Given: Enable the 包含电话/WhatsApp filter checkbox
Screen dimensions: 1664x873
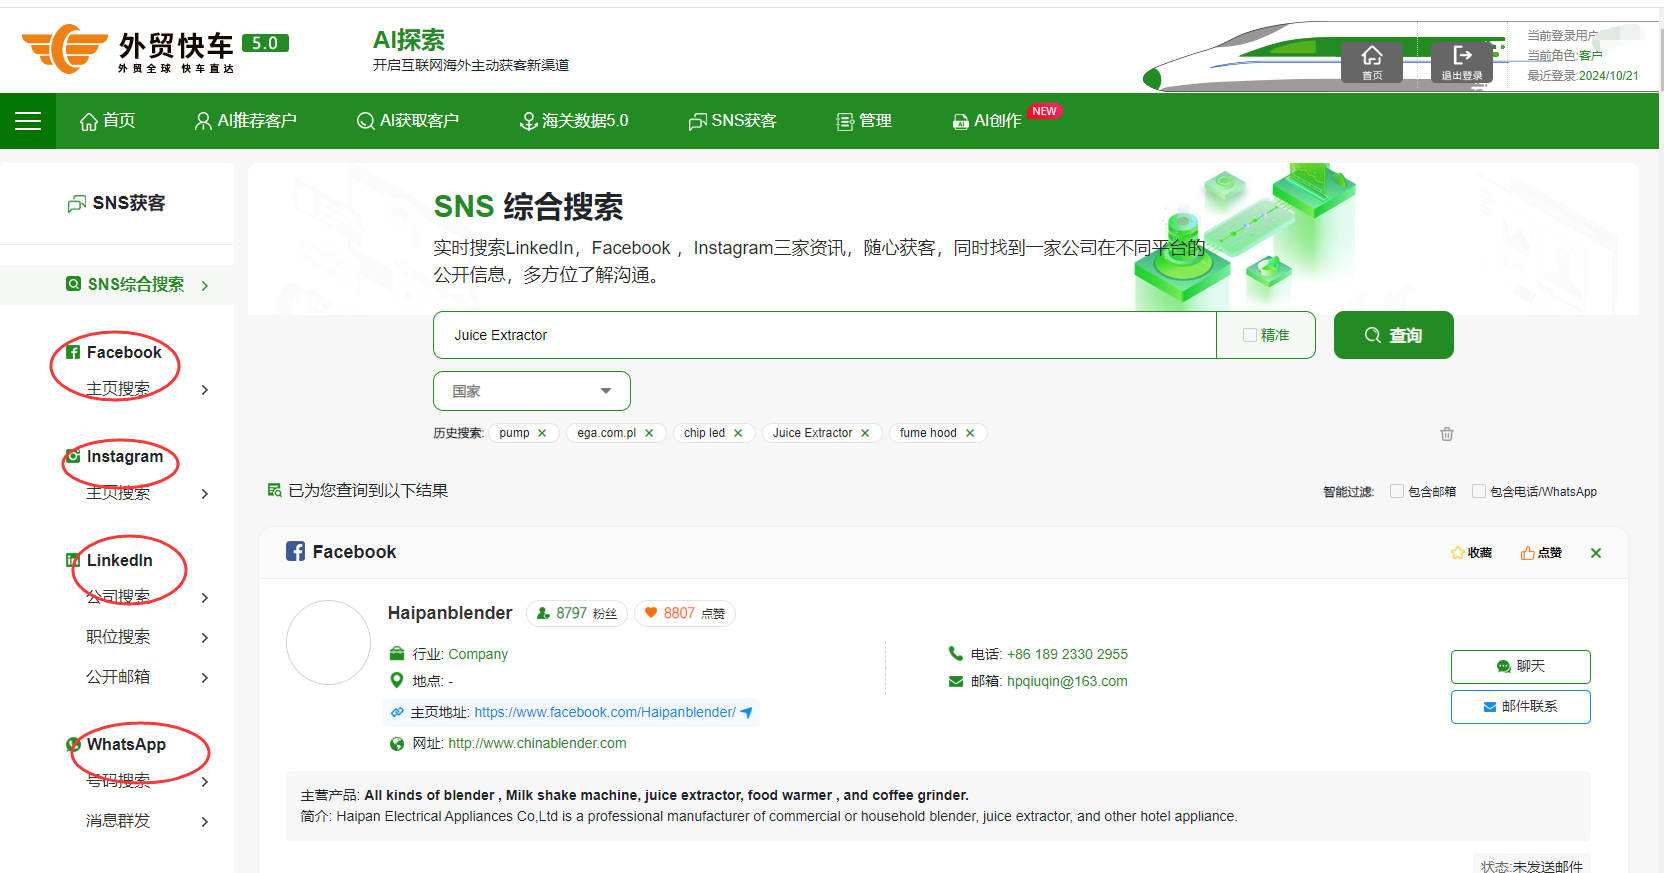Looking at the screenshot, I should (1479, 491).
